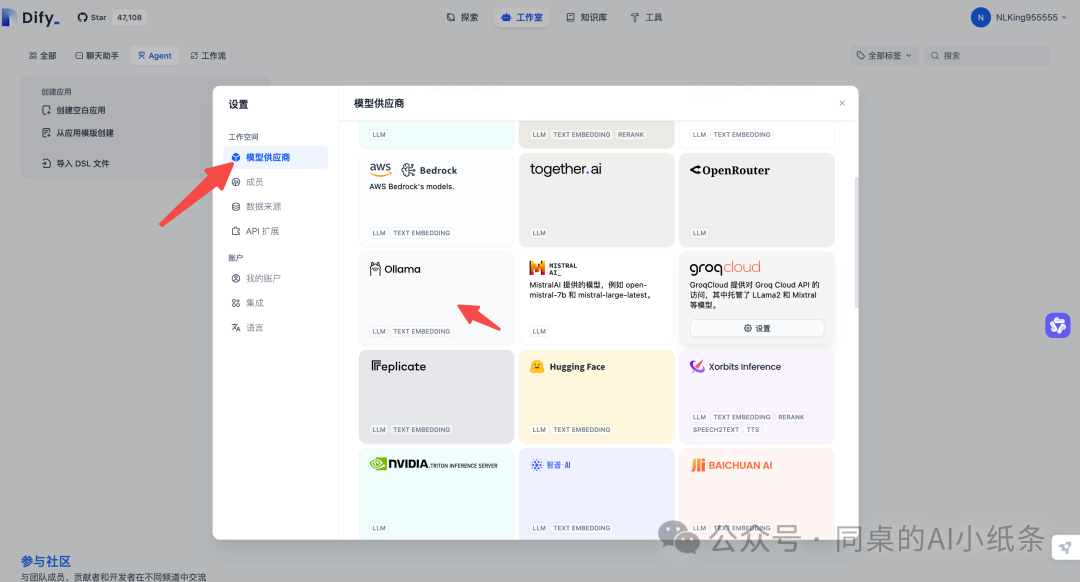This screenshot has width=1080, height=582.
Task: Click the Baichuan logo icon
Action: click(698, 465)
